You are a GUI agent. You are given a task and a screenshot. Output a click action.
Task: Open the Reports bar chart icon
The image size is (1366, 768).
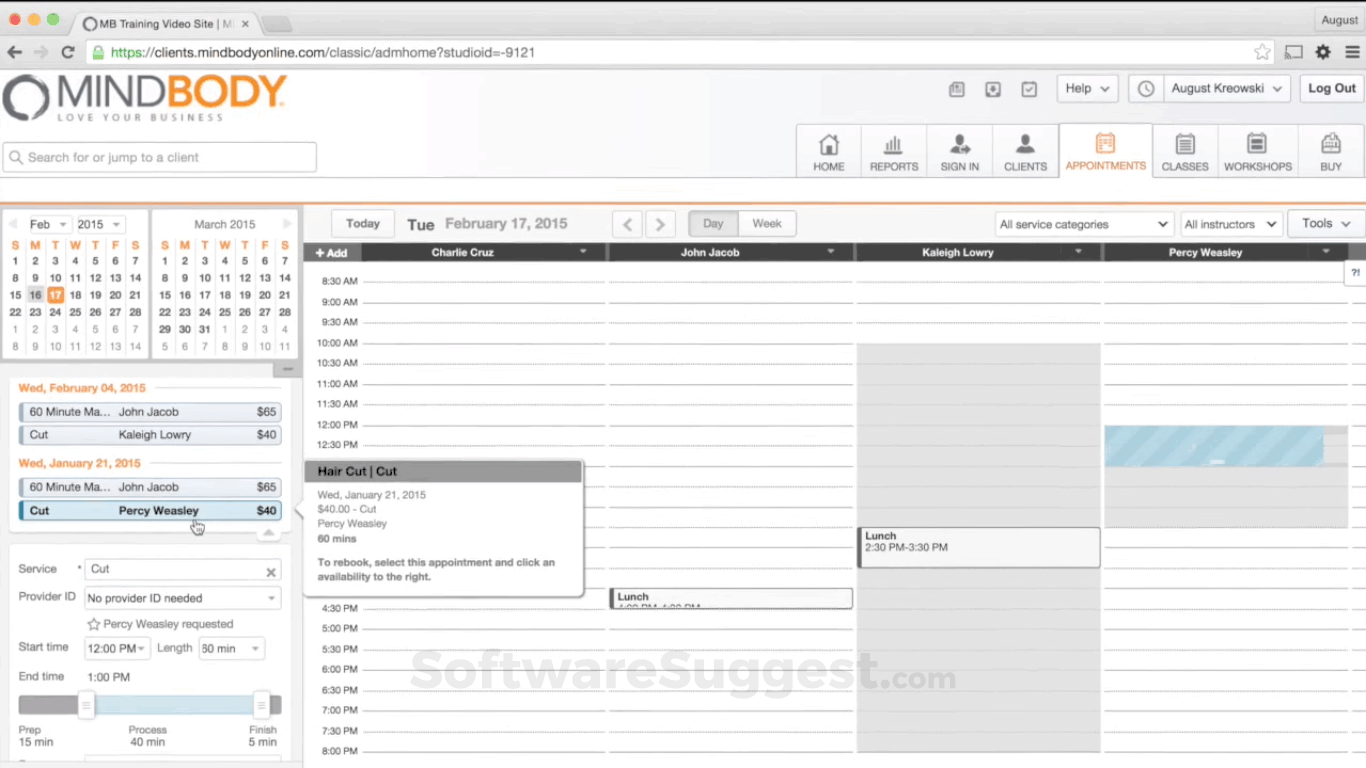pos(894,144)
